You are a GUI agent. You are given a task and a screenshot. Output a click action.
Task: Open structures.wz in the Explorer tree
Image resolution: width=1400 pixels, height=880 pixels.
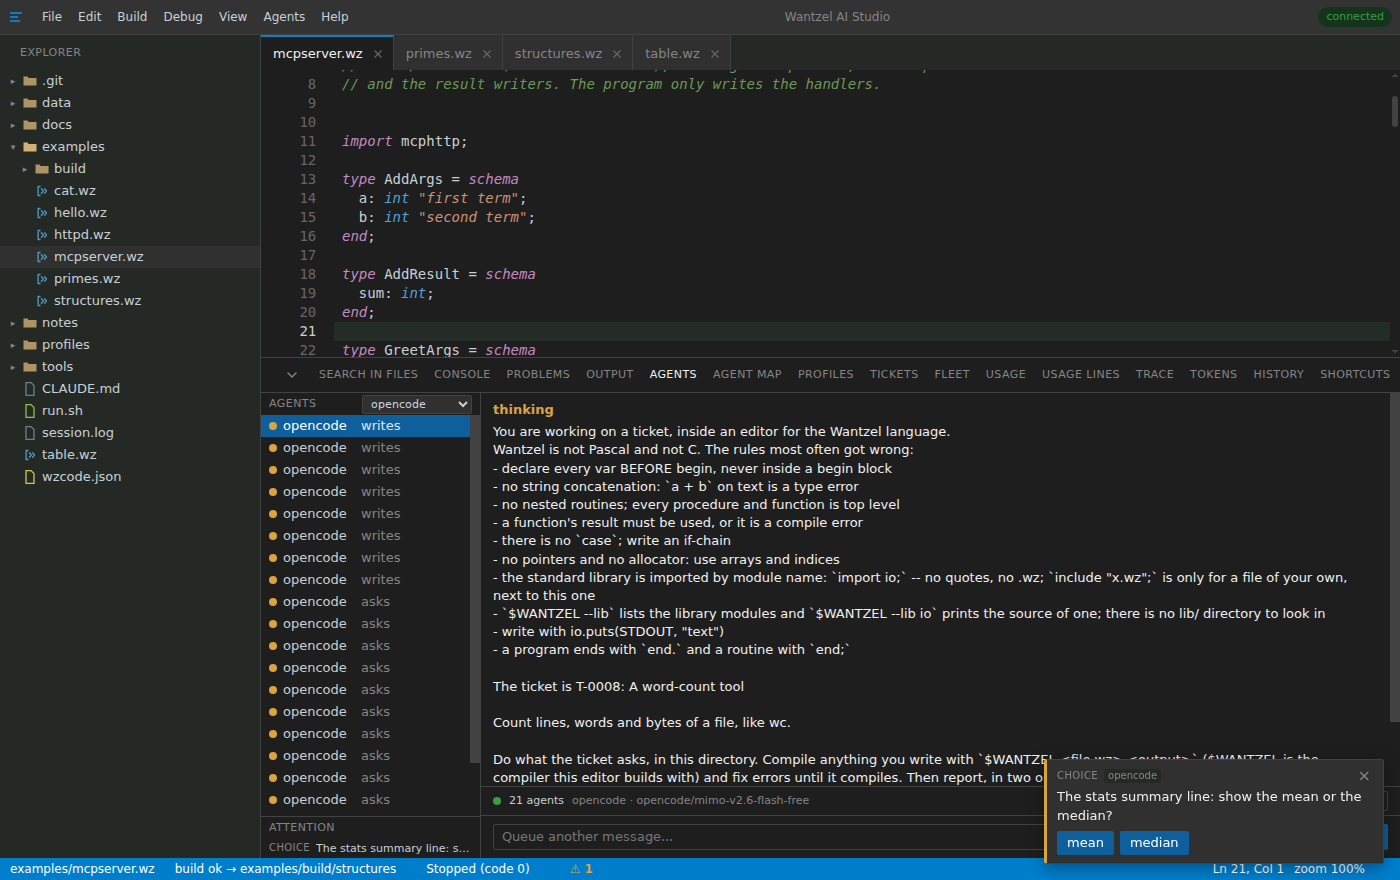[130, 301]
